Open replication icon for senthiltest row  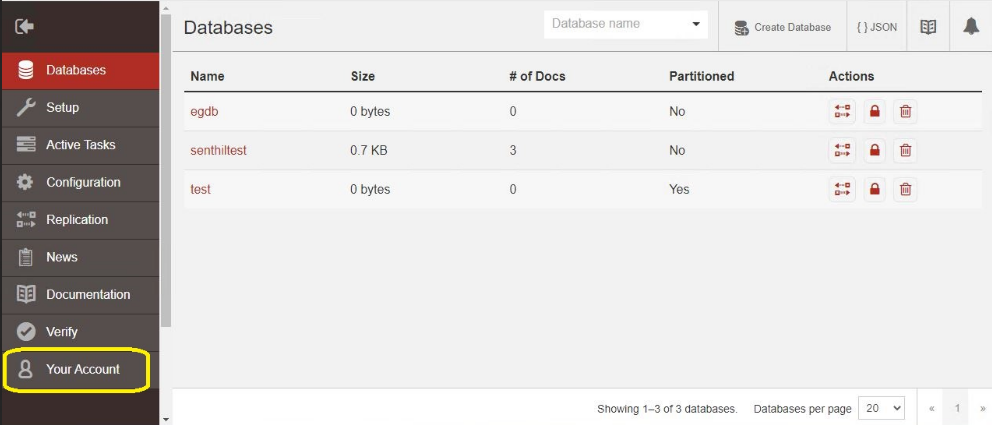(x=842, y=151)
